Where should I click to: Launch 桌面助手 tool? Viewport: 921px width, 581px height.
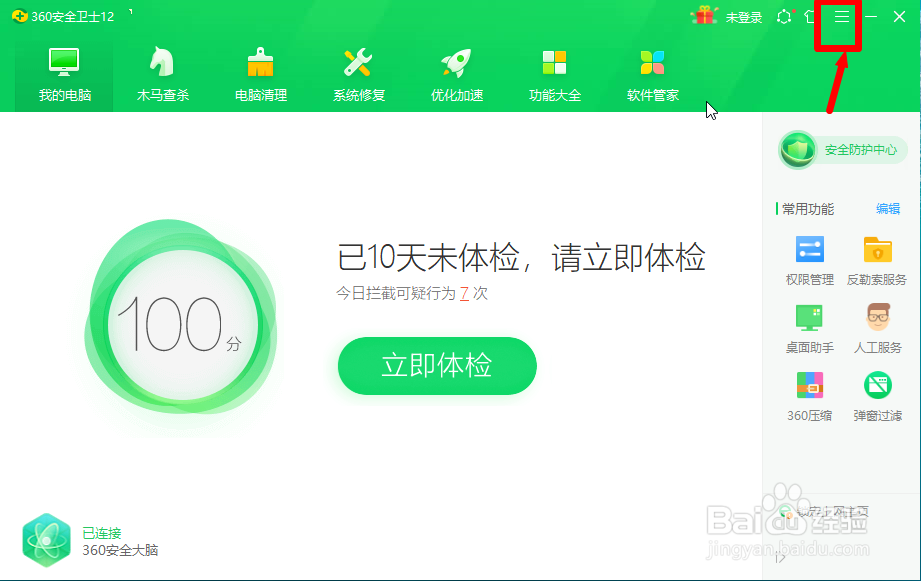pos(809,329)
